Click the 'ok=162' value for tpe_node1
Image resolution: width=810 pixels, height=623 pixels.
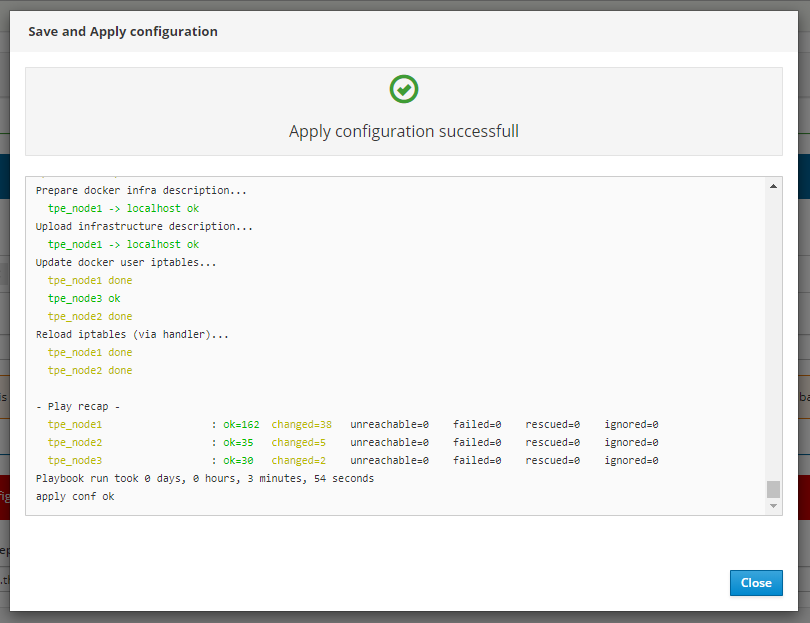coord(241,424)
